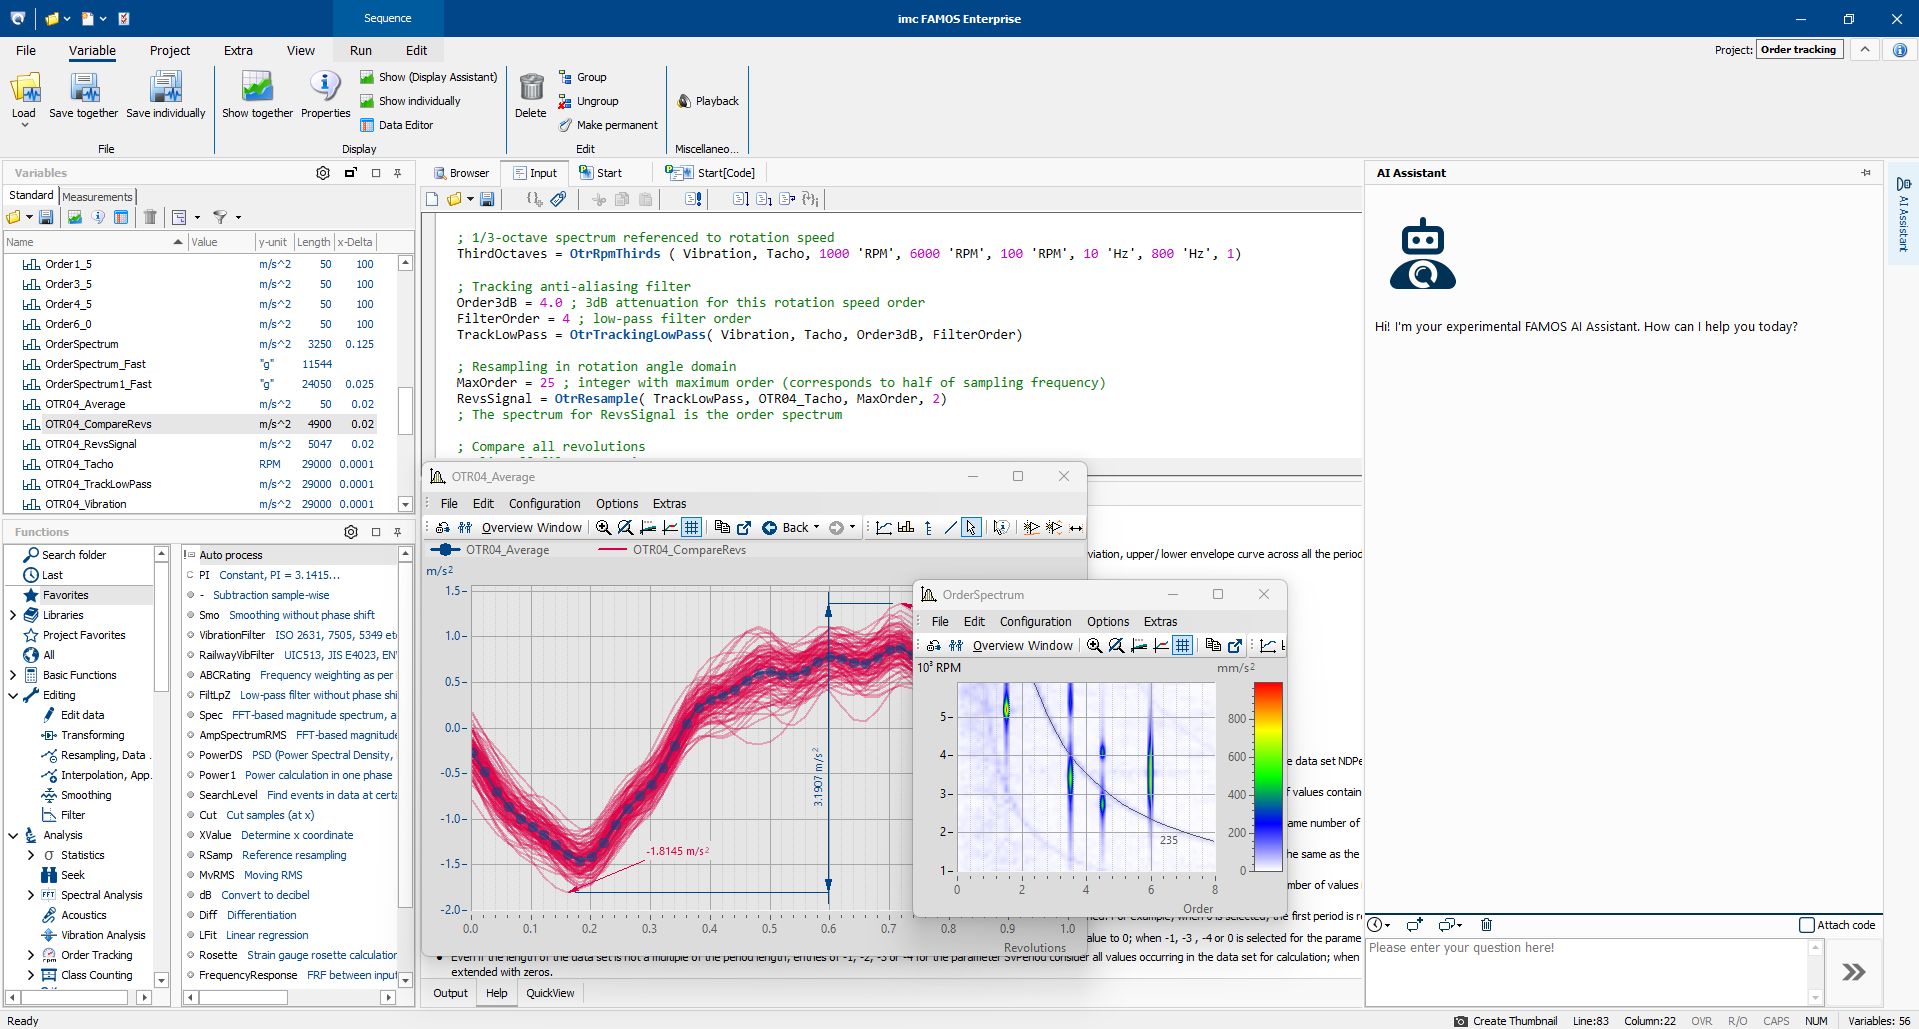Click the Playback icon in ribbon

(685, 101)
